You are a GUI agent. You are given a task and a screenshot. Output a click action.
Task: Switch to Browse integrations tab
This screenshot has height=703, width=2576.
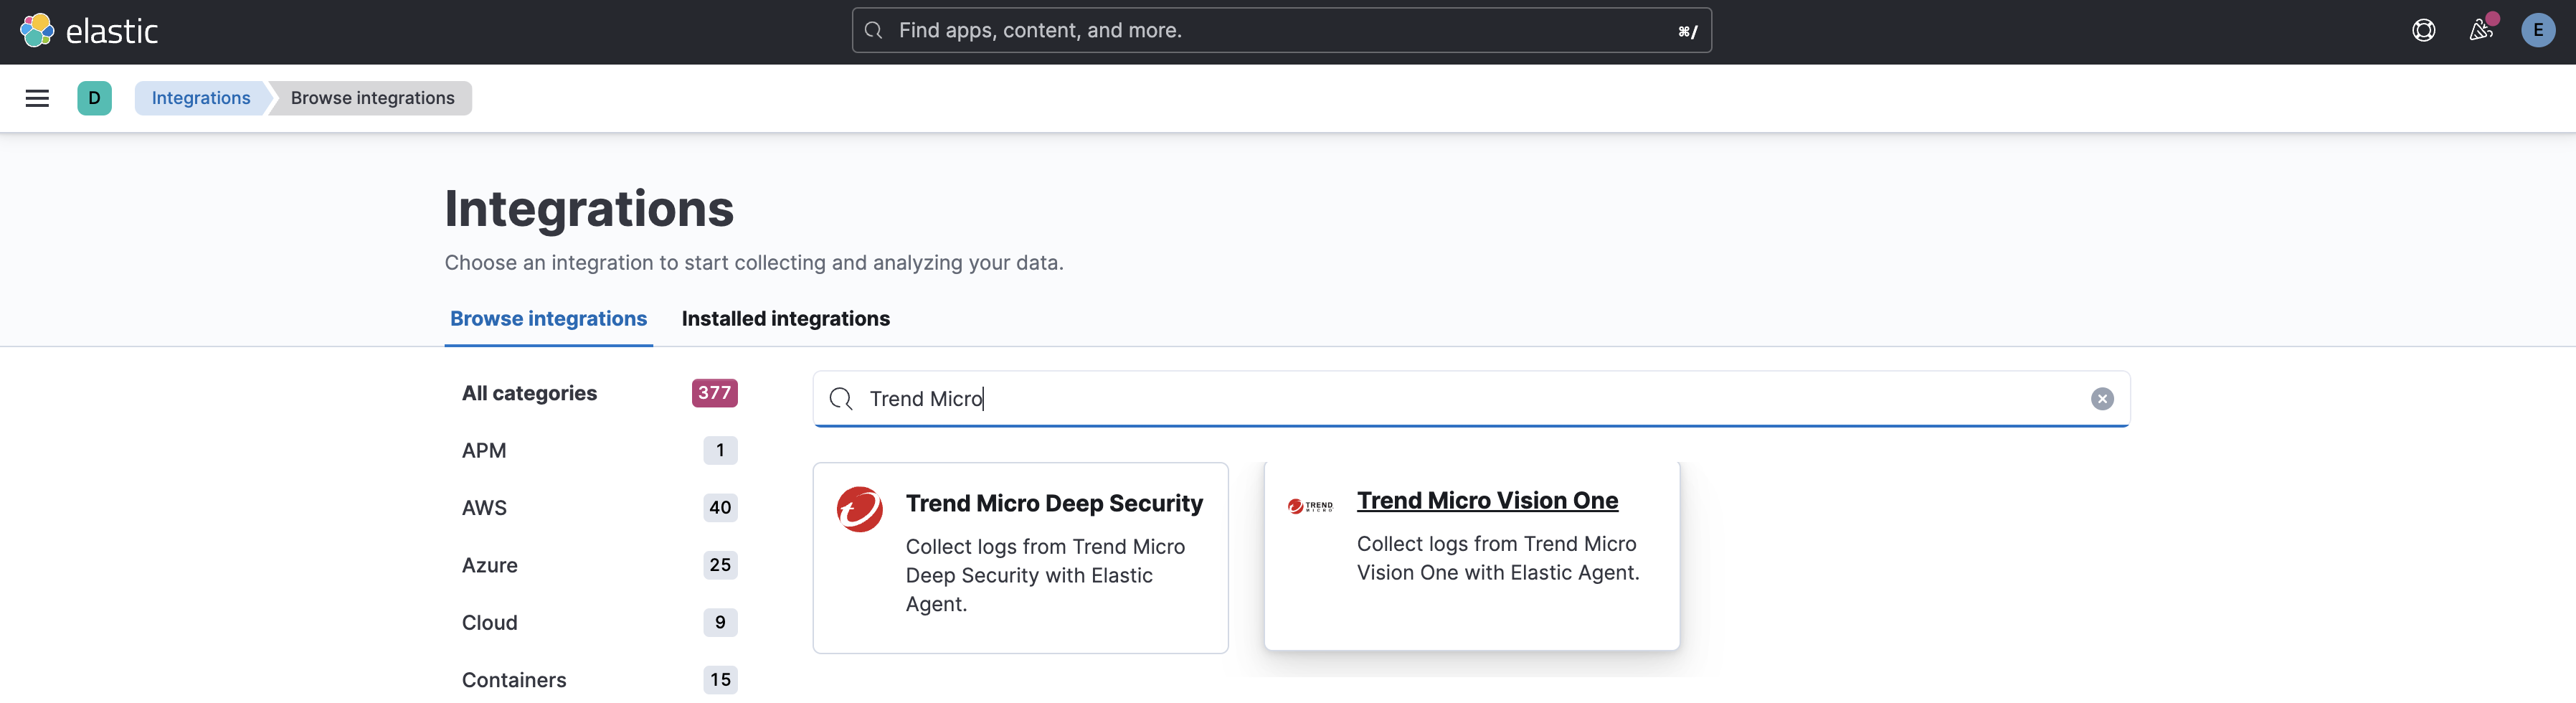[x=548, y=319]
